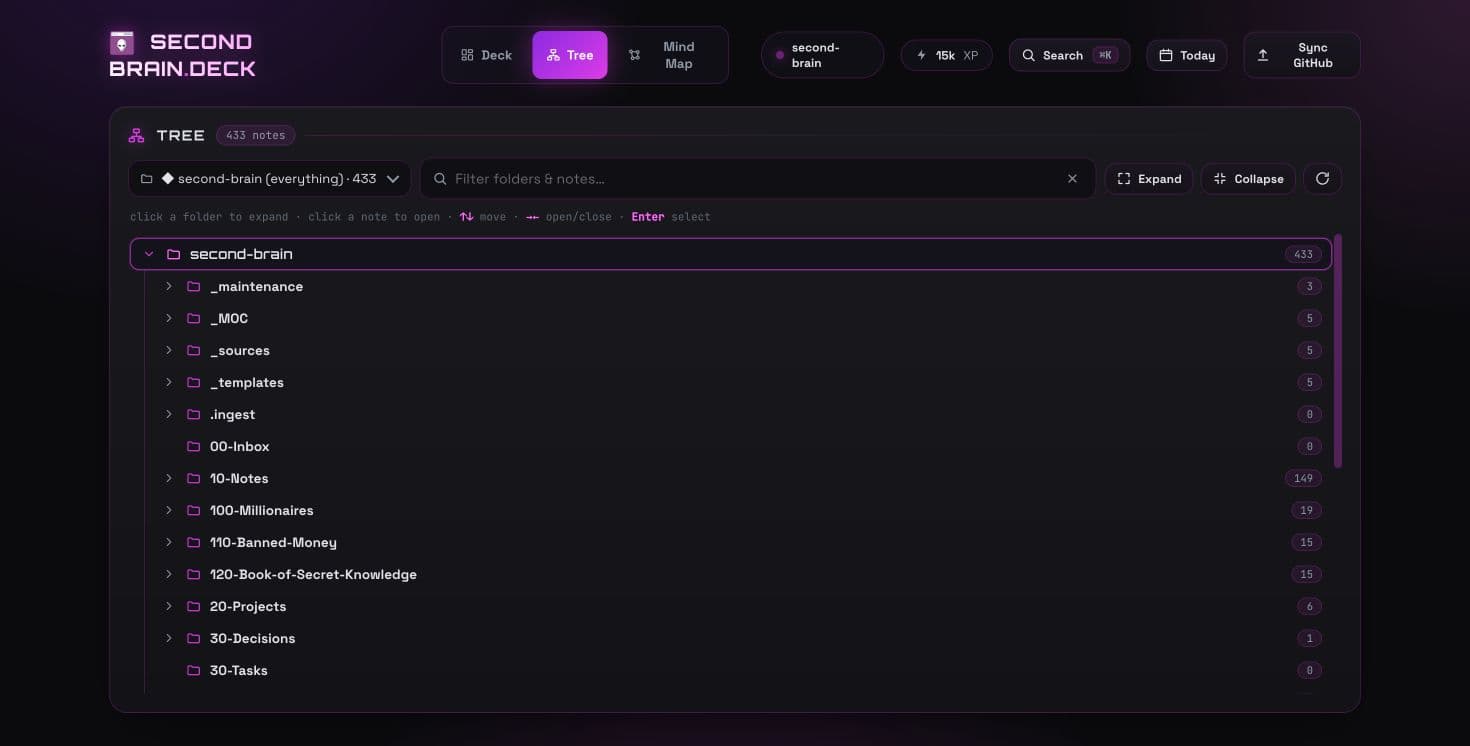This screenshot has width=1470, height=746.
Task: Select the 110-Banned-Money folder name
Action: point(273,542)
